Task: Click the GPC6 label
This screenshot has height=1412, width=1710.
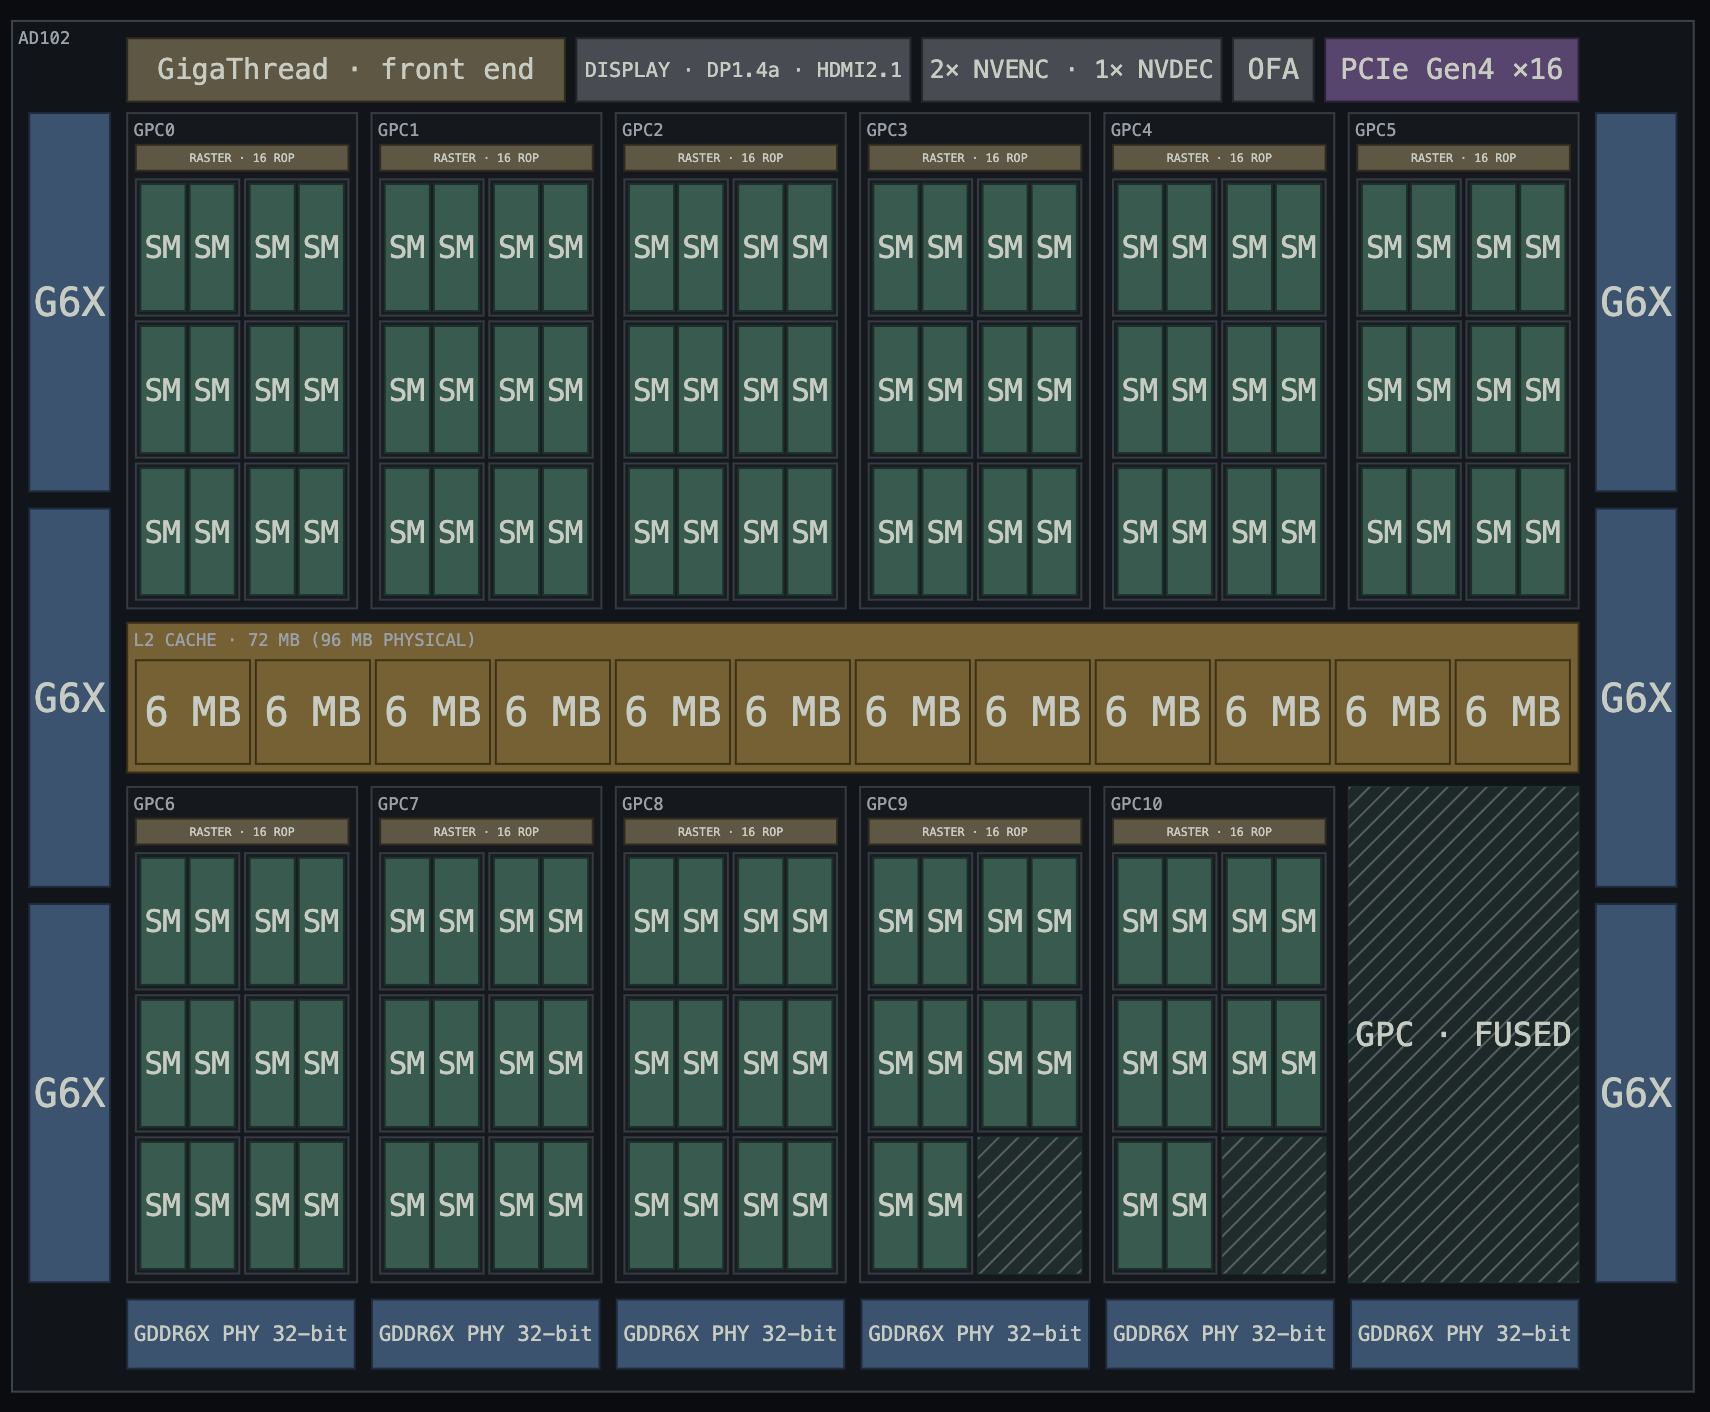Action: [x=154, y=804]
